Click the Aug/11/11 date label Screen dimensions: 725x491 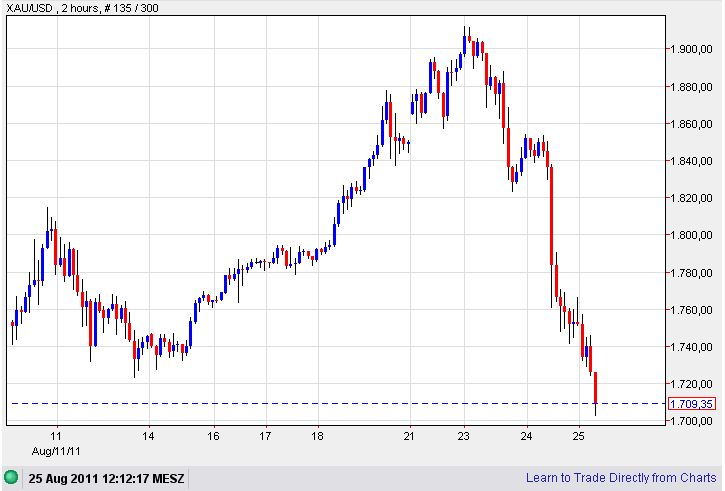56,451
